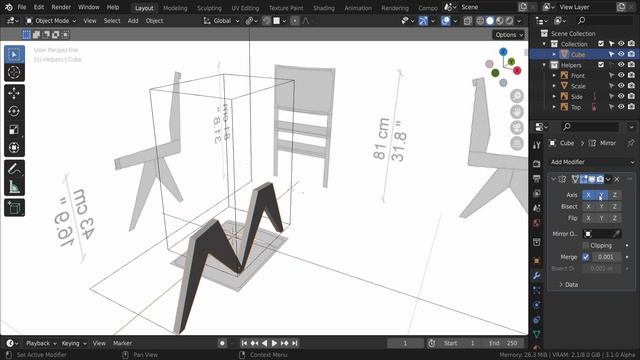Click the End frame 250 field
The image size is (640, 360).
click(503, 343)
